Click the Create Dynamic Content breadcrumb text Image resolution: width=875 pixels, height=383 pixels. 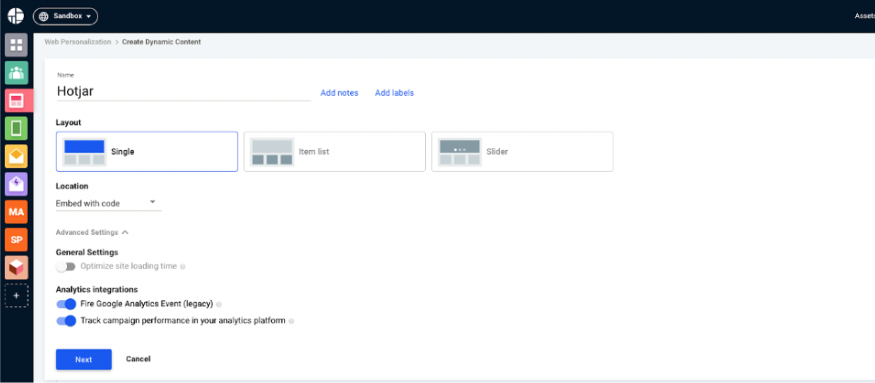161,42
